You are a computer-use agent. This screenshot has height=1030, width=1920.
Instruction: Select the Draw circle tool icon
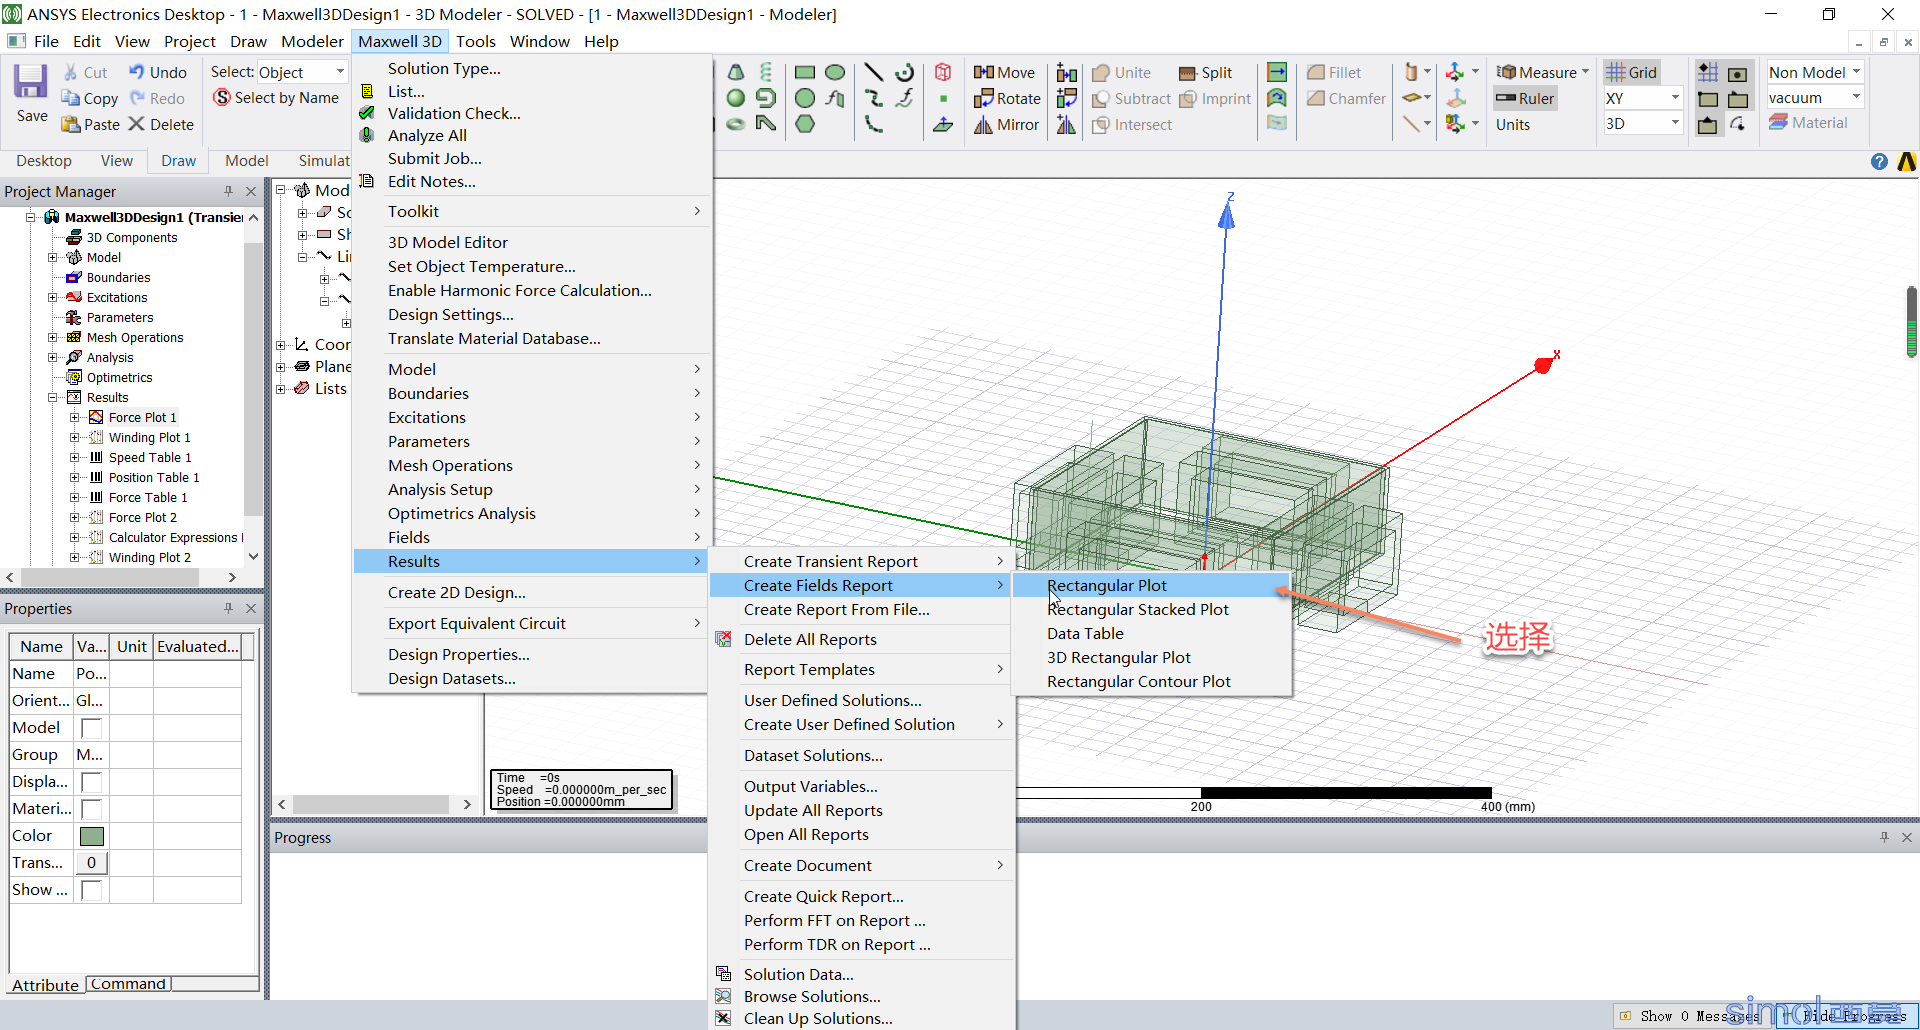(x=805, y=98)
